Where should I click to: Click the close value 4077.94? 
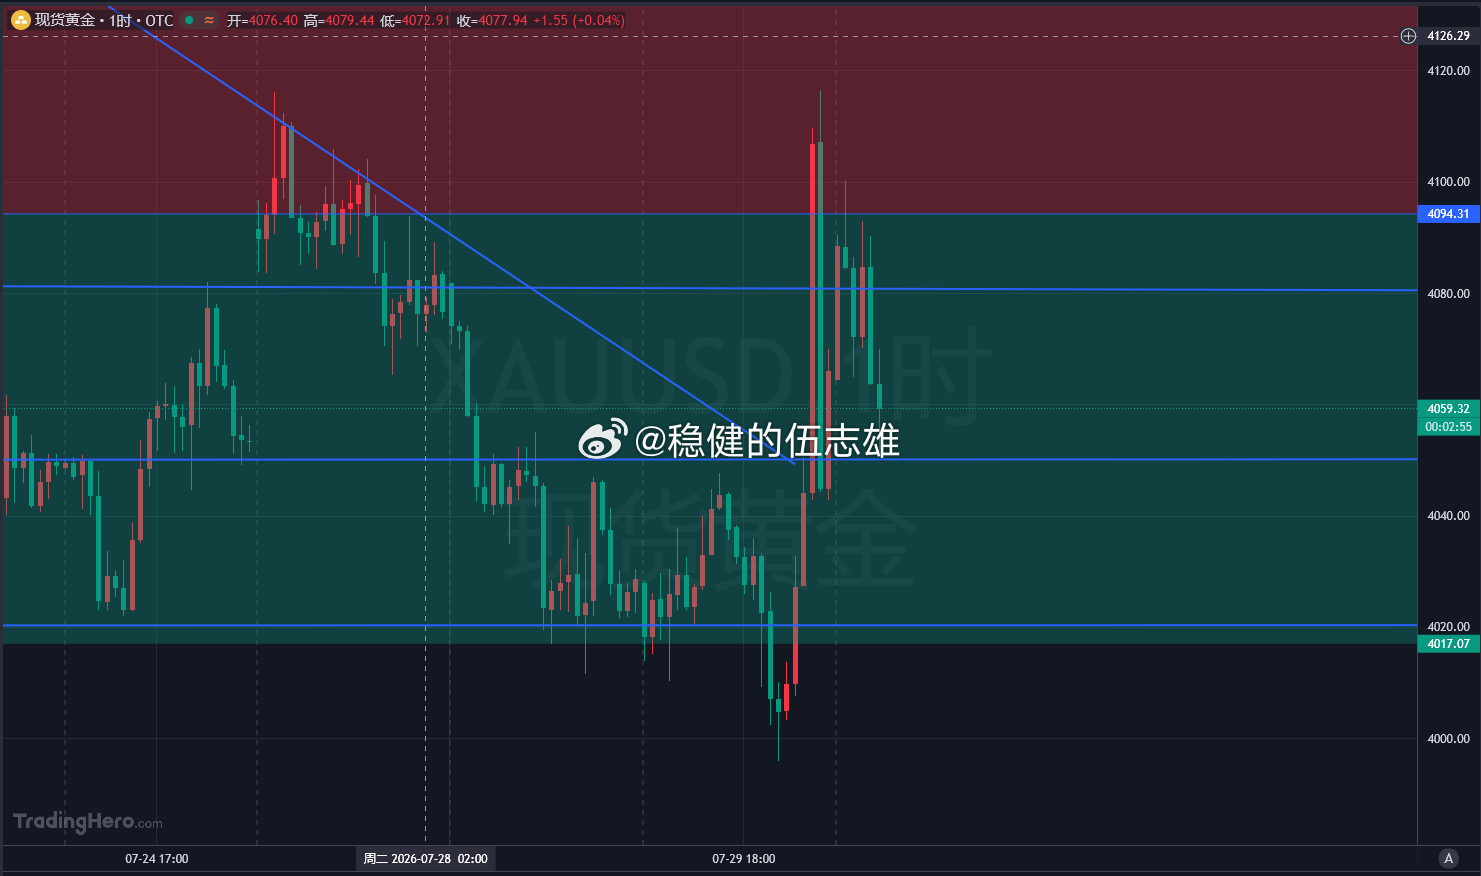[503, 20]
